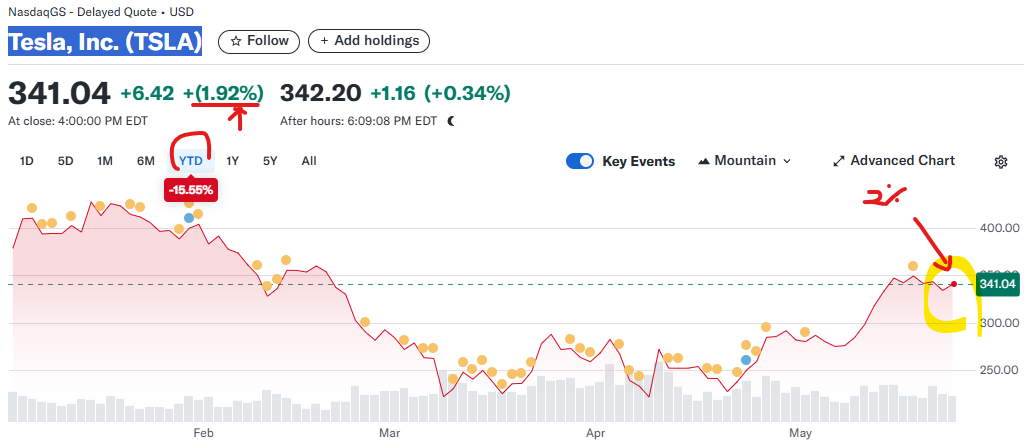Click the Feb x-axis label
This screenshot has height=448, width=1028.
[x=204, y=434]
